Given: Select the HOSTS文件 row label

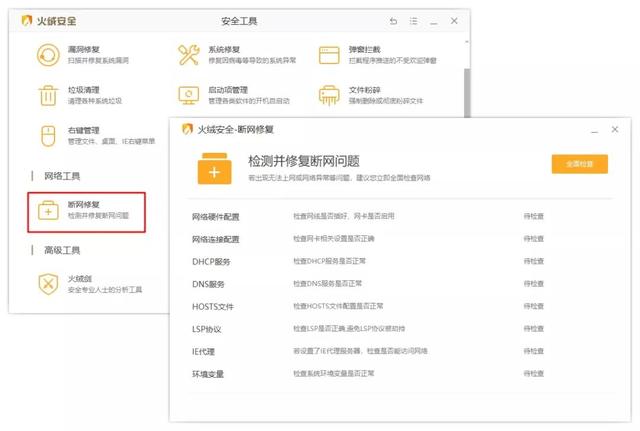Looking at the screenshot, I should point(213,307).
